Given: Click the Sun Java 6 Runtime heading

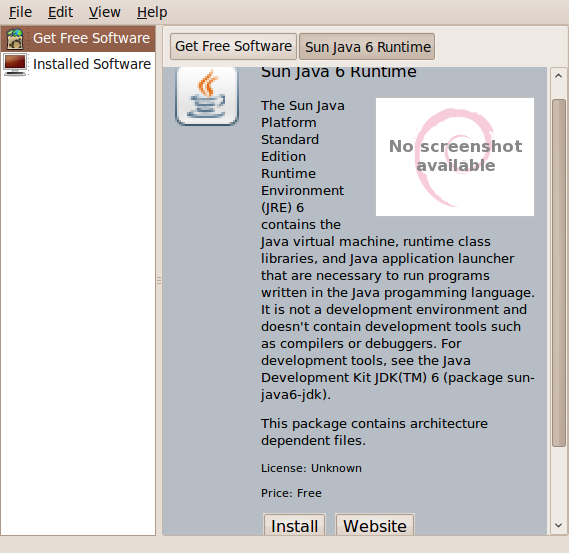Looking at the screenshot, I should coord(339,72).
